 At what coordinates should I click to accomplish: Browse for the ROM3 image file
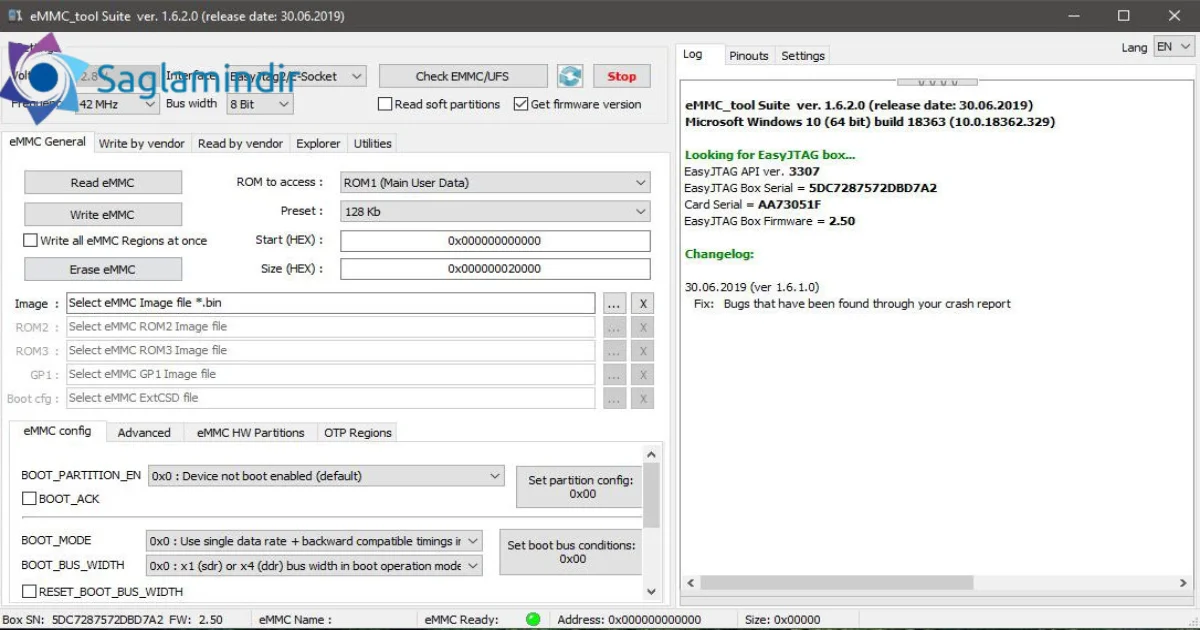click(x=615, y=351)
